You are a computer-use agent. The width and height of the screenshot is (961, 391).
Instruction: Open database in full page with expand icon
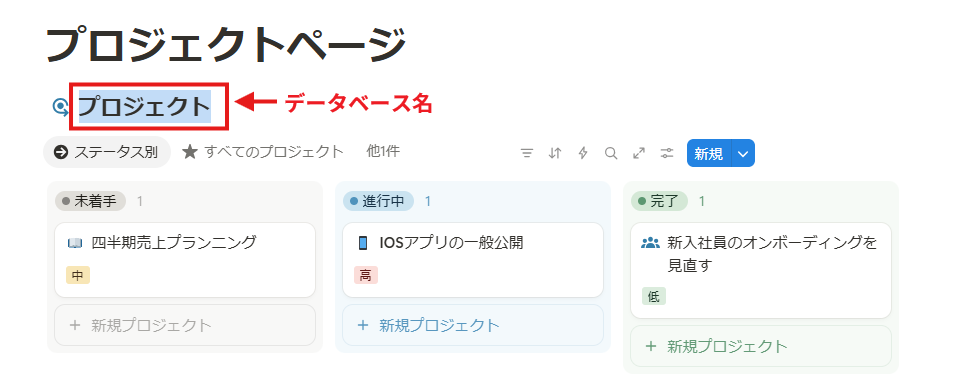(x=639, y=153)
